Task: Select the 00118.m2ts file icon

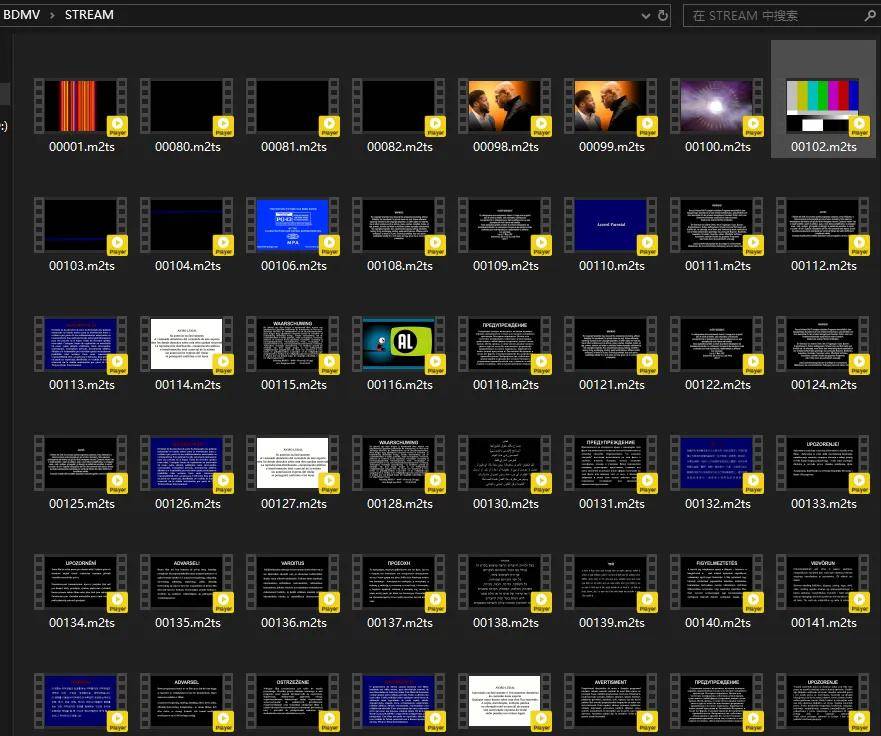Action: 505,344
